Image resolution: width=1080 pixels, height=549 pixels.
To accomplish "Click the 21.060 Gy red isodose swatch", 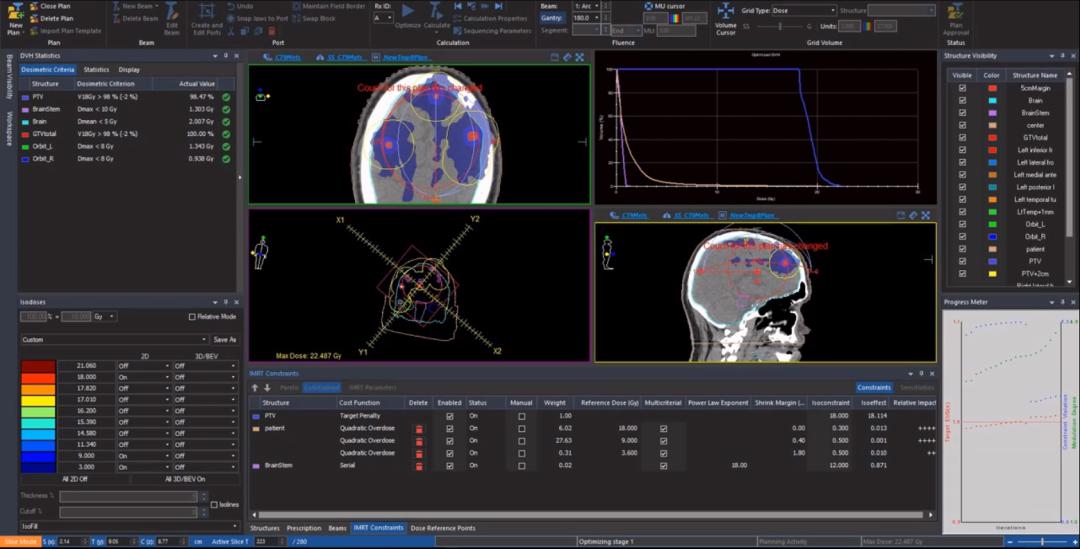I will 38,366.
